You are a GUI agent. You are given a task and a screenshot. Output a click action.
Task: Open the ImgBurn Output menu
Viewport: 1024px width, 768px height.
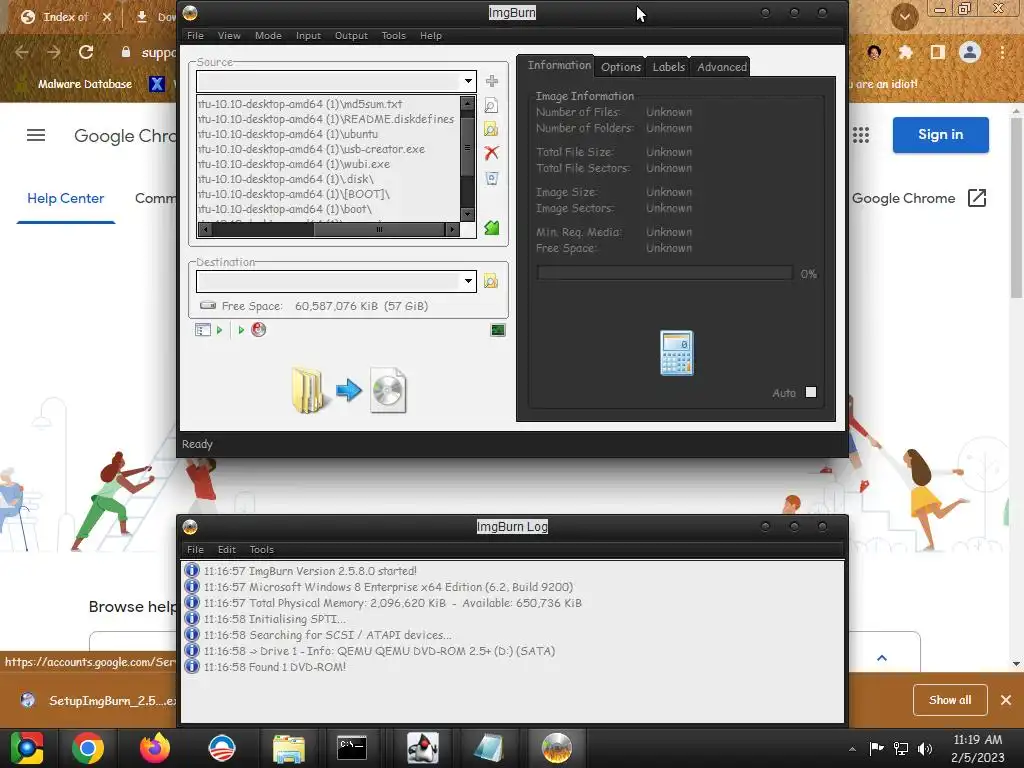(x=351, y=35)
